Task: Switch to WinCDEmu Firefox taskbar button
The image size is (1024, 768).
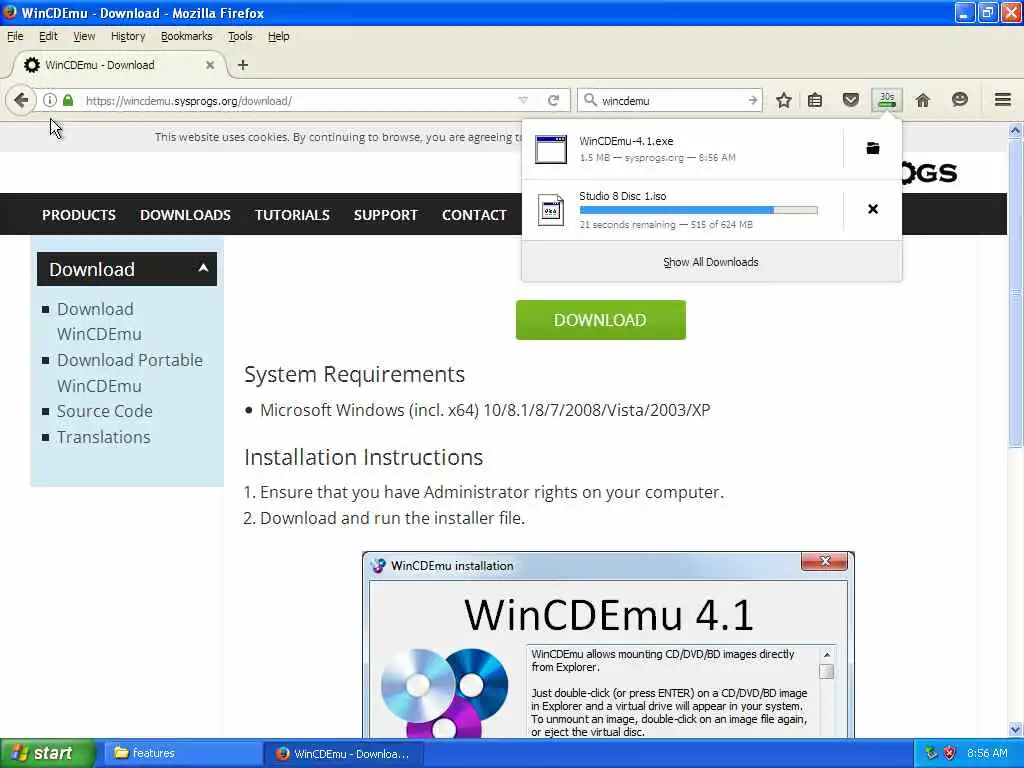Action: (345, 753)
